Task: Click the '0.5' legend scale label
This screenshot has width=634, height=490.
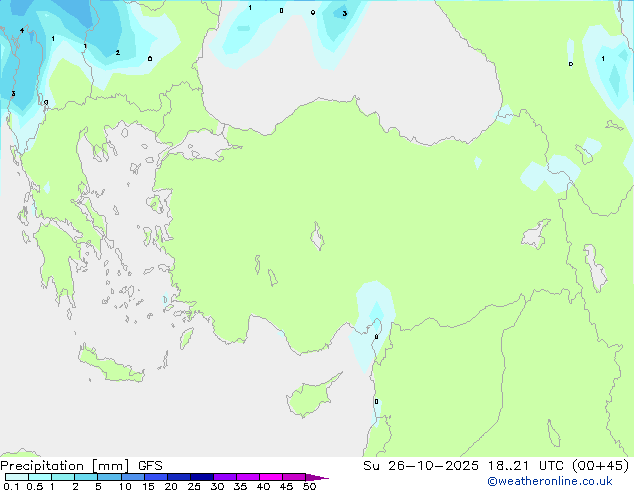Action: pos(34,486)
